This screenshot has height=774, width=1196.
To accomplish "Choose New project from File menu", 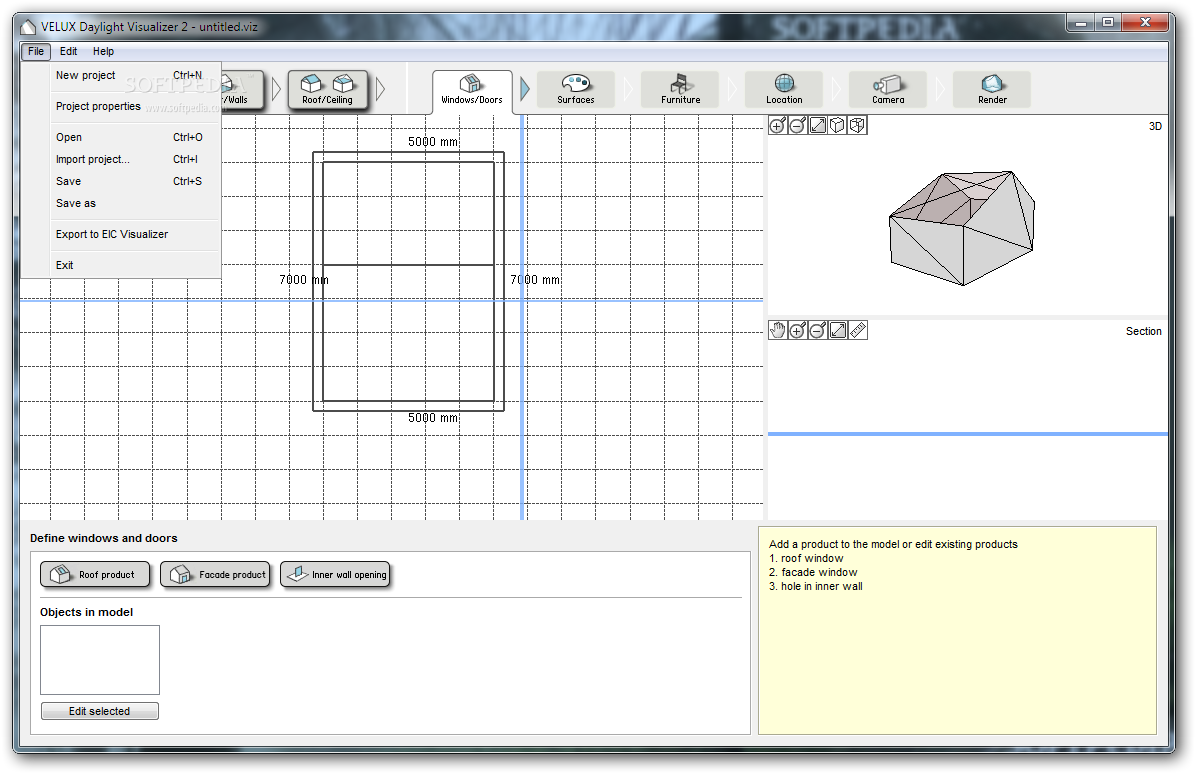I will tap(122, 75).
